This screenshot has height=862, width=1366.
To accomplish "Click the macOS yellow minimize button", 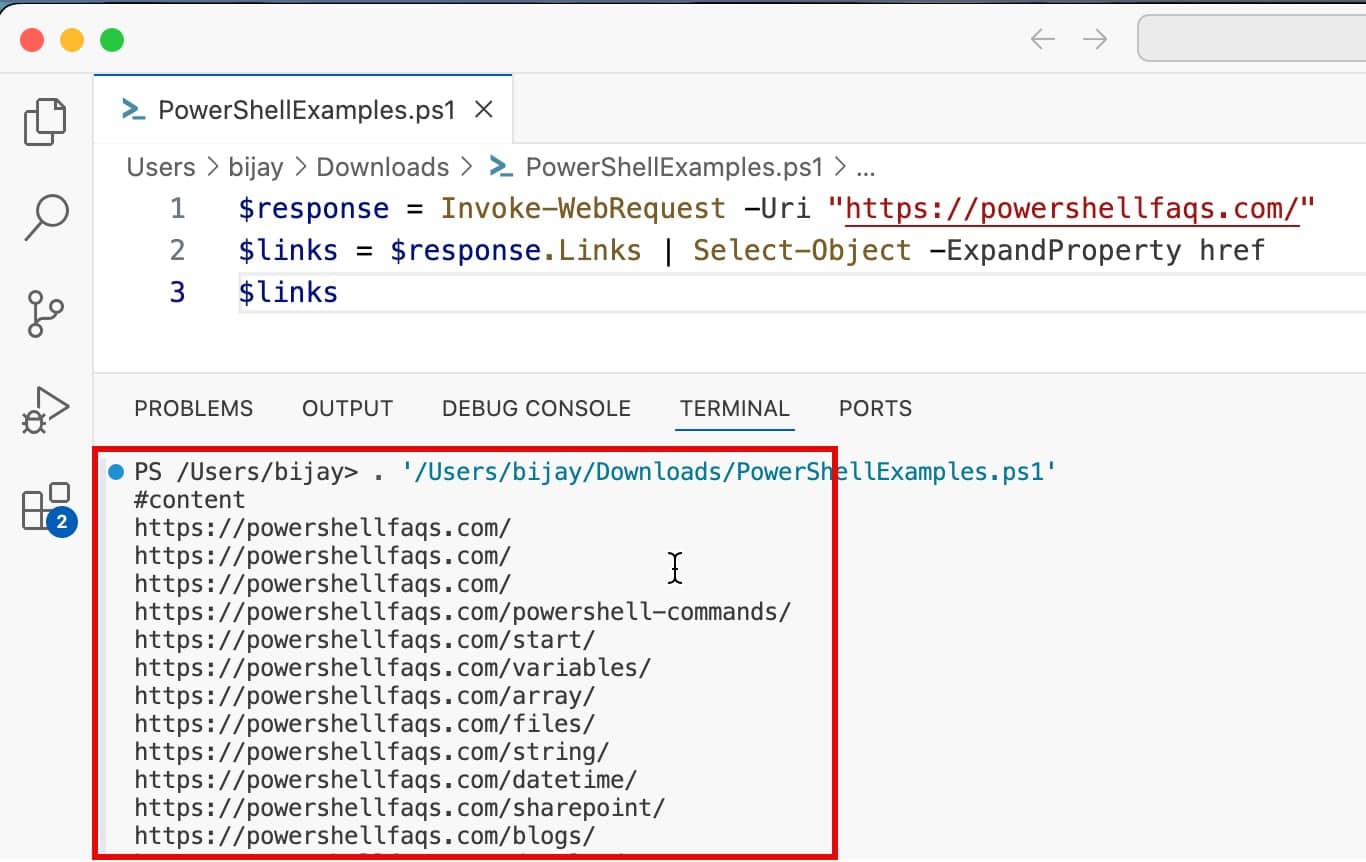I will click(72, 40).
